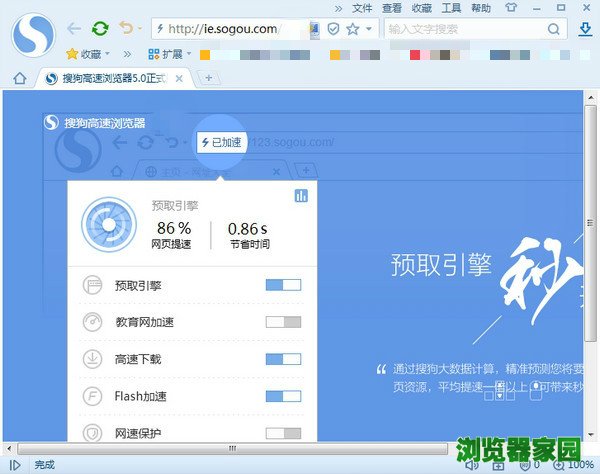This screenshot has height=474, width=600.
Task: Open the statistics chart icon in popup
Action: [x=301, y=196]
